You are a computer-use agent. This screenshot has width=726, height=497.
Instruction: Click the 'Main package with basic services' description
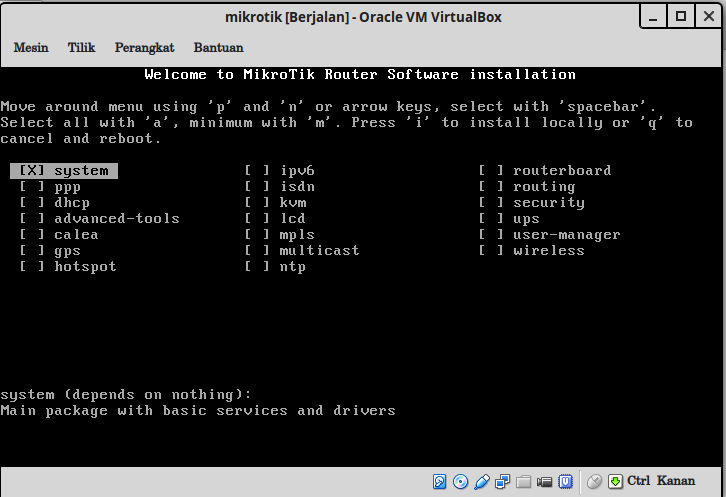[198, 411]
